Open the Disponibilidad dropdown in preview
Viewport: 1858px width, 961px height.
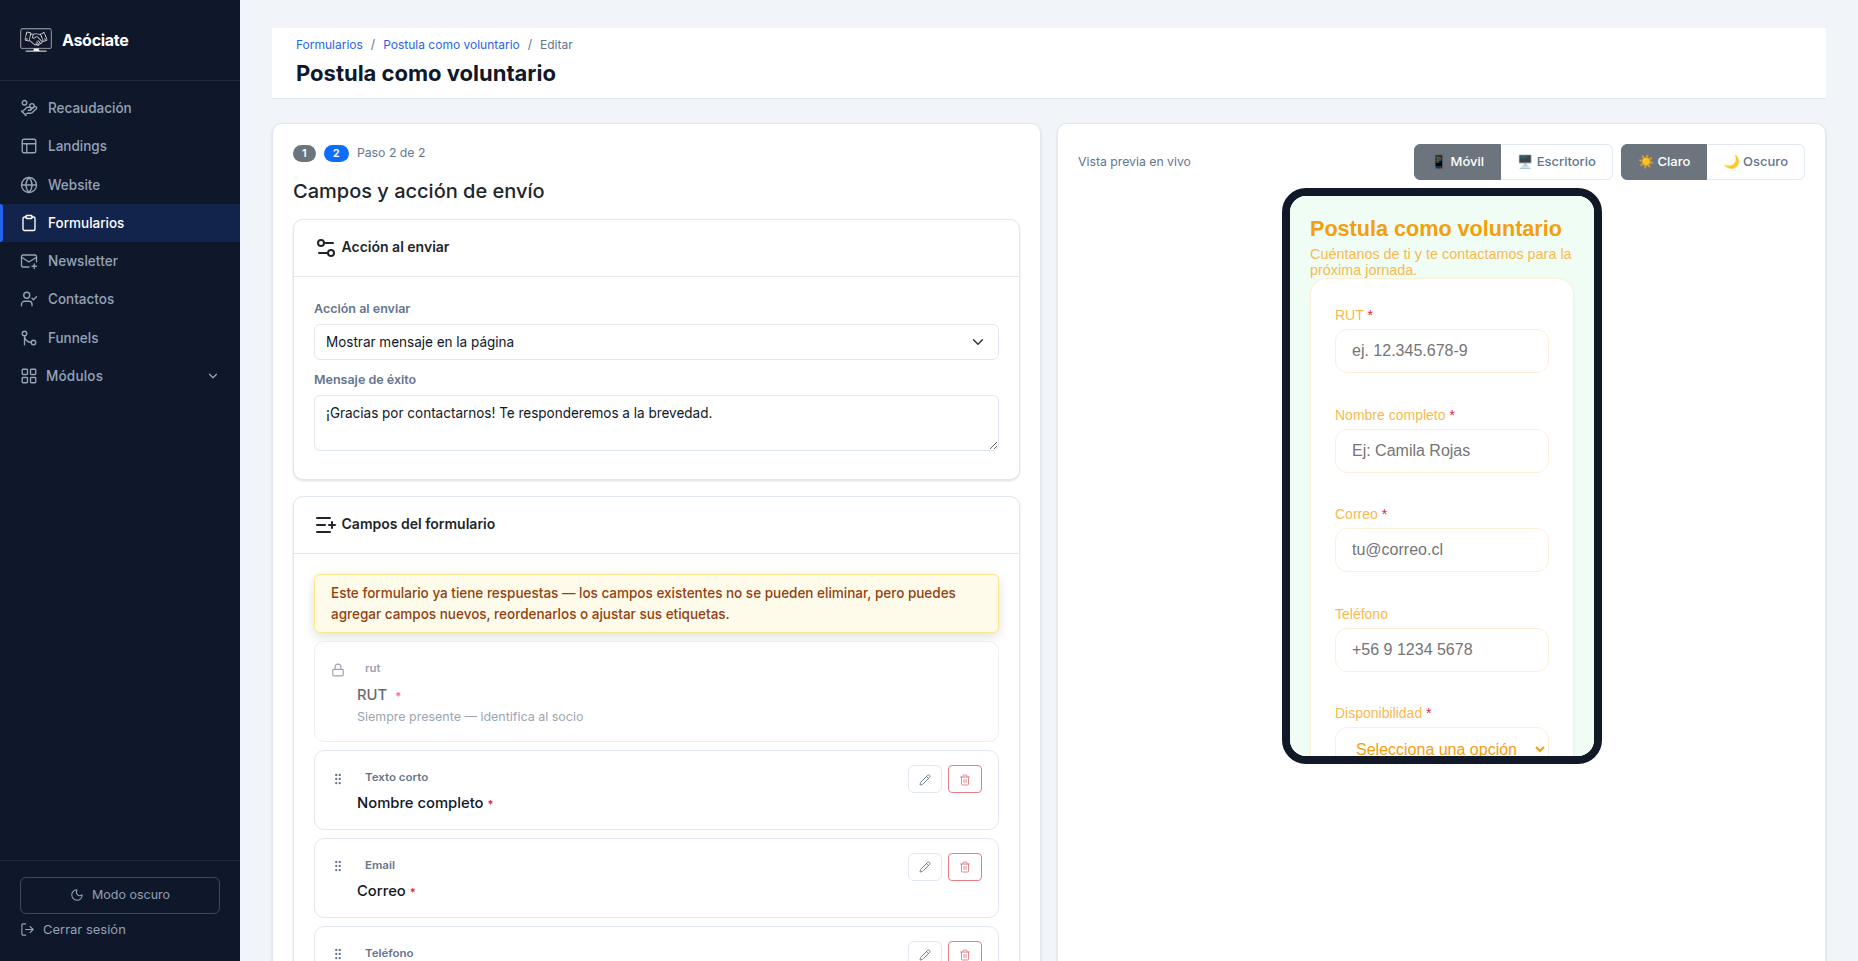(x=1441, y=744)
